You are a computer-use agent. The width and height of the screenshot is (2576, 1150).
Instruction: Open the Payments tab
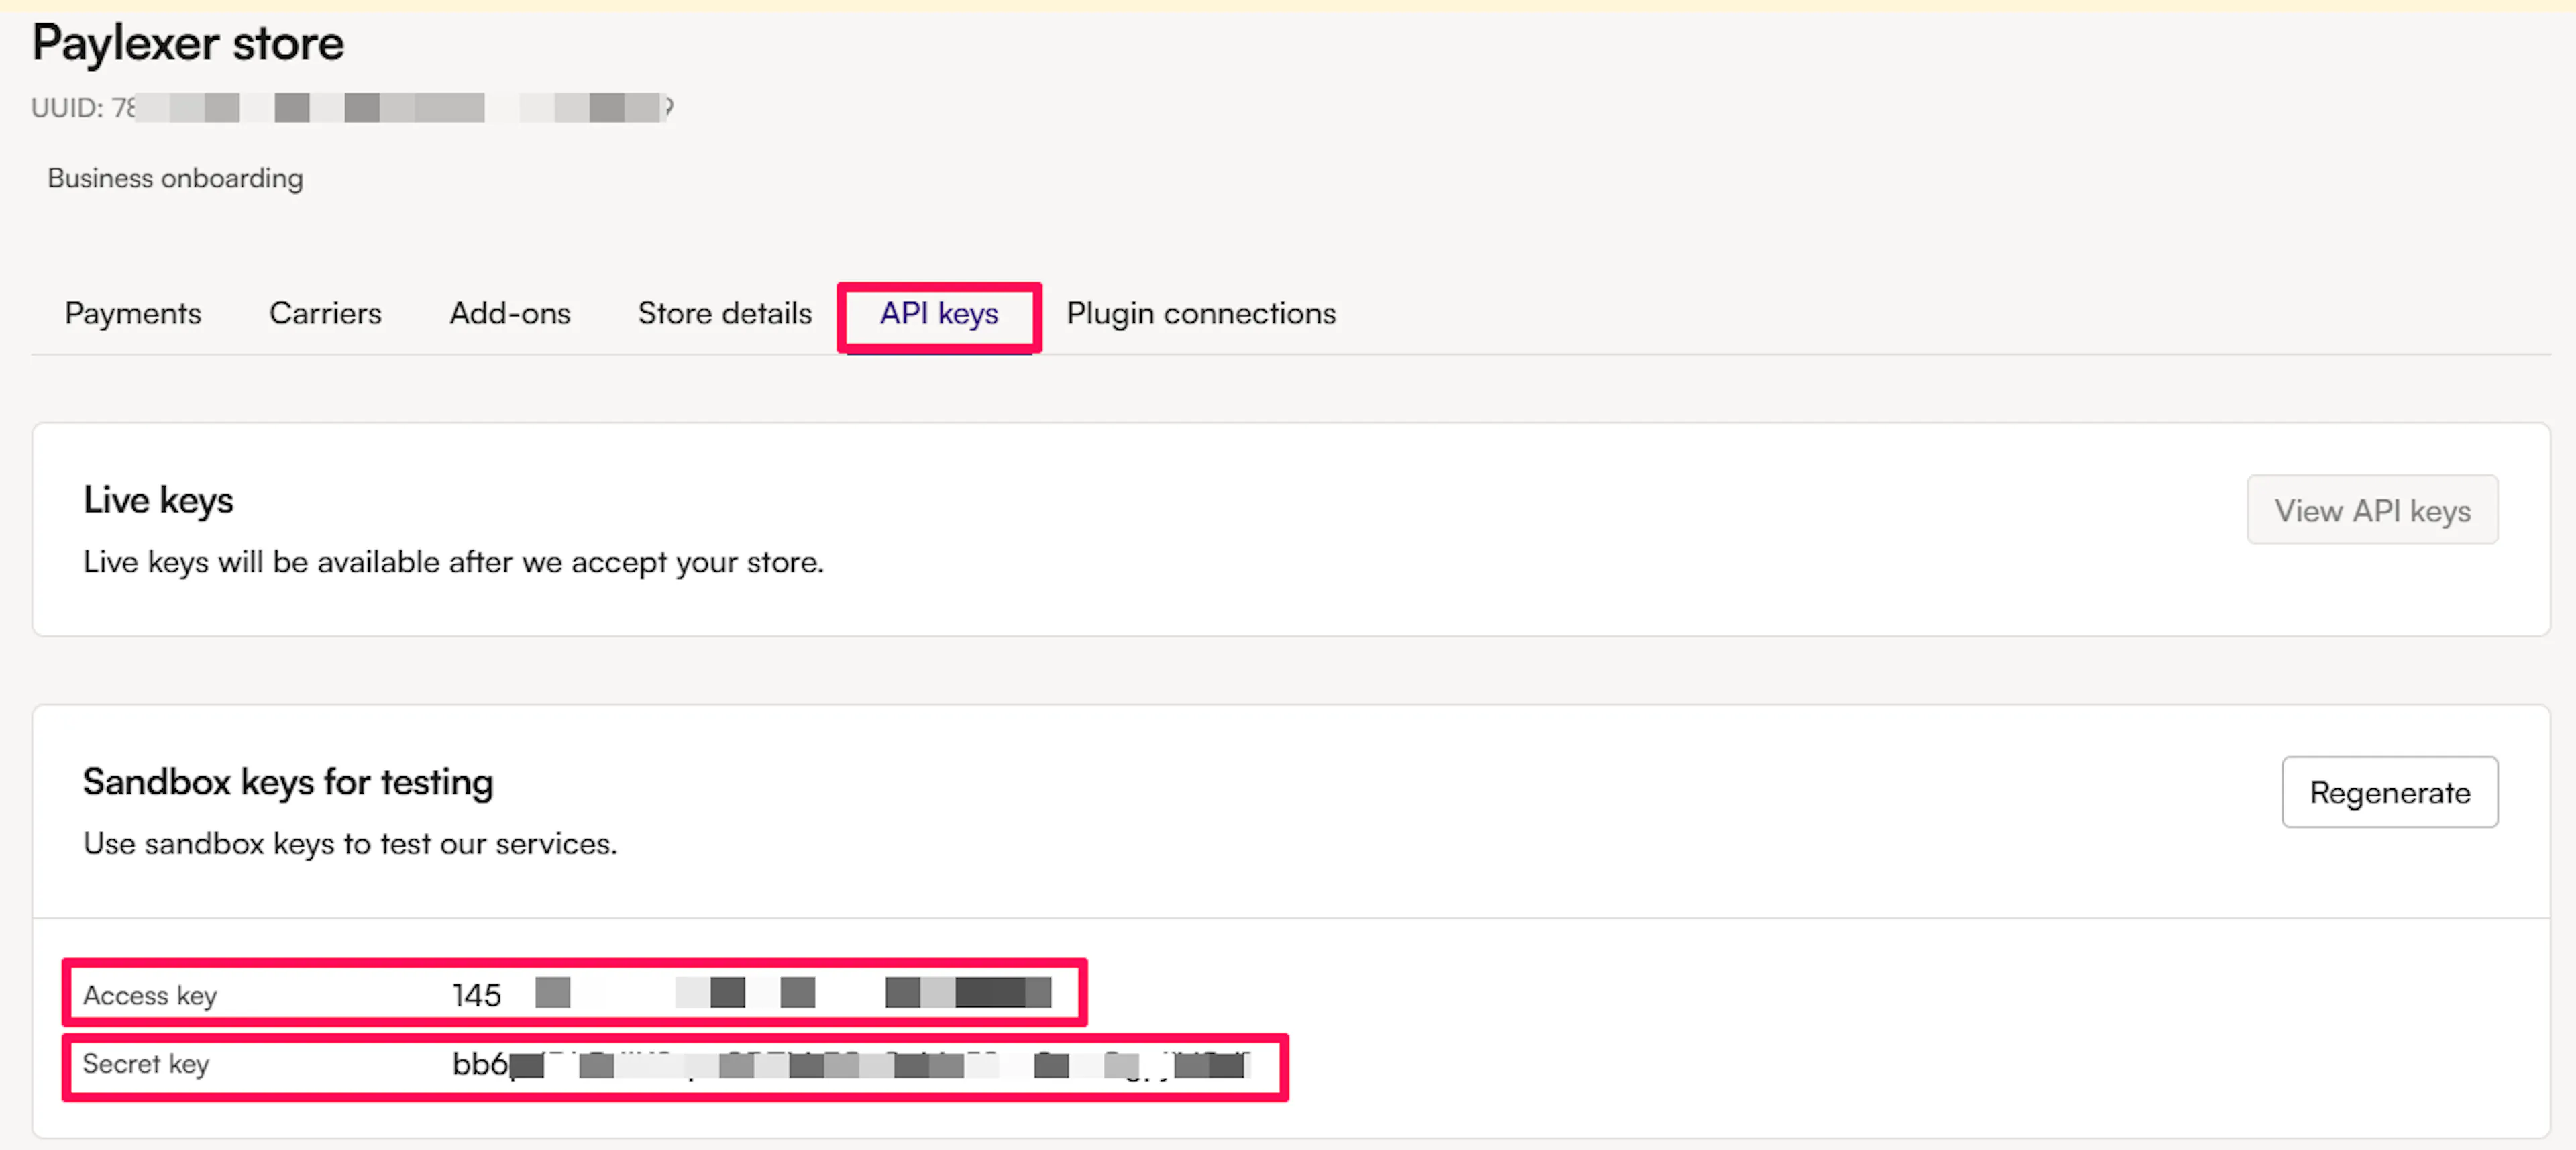coord(133,314)
